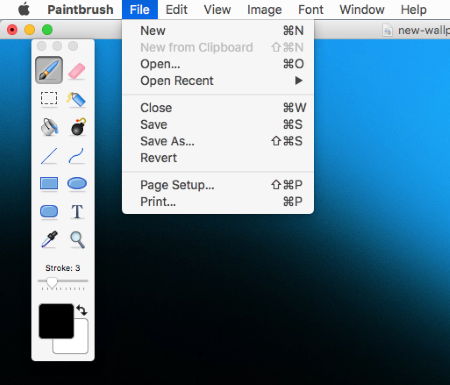Screen dimensions: 450x385
Task: Open the Edit menu
Action: click(176, 9)
